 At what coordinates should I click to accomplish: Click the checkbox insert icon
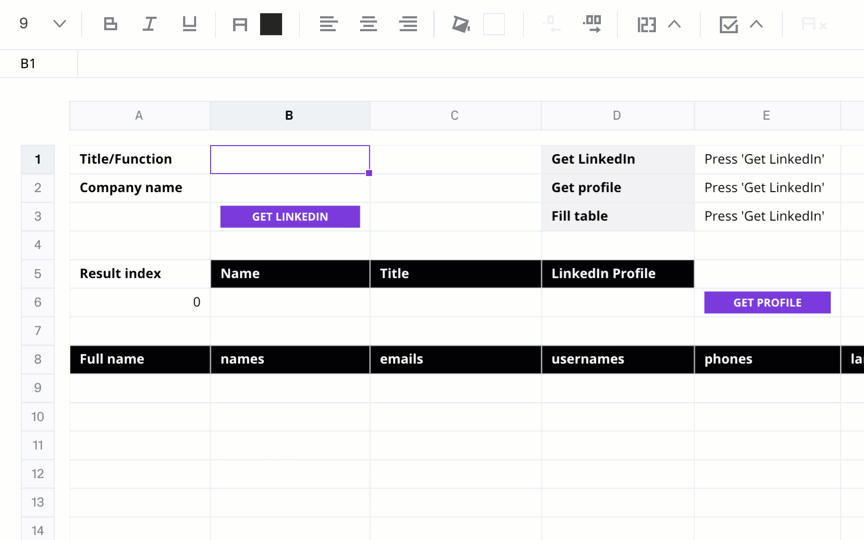click(x=728, y=24)
